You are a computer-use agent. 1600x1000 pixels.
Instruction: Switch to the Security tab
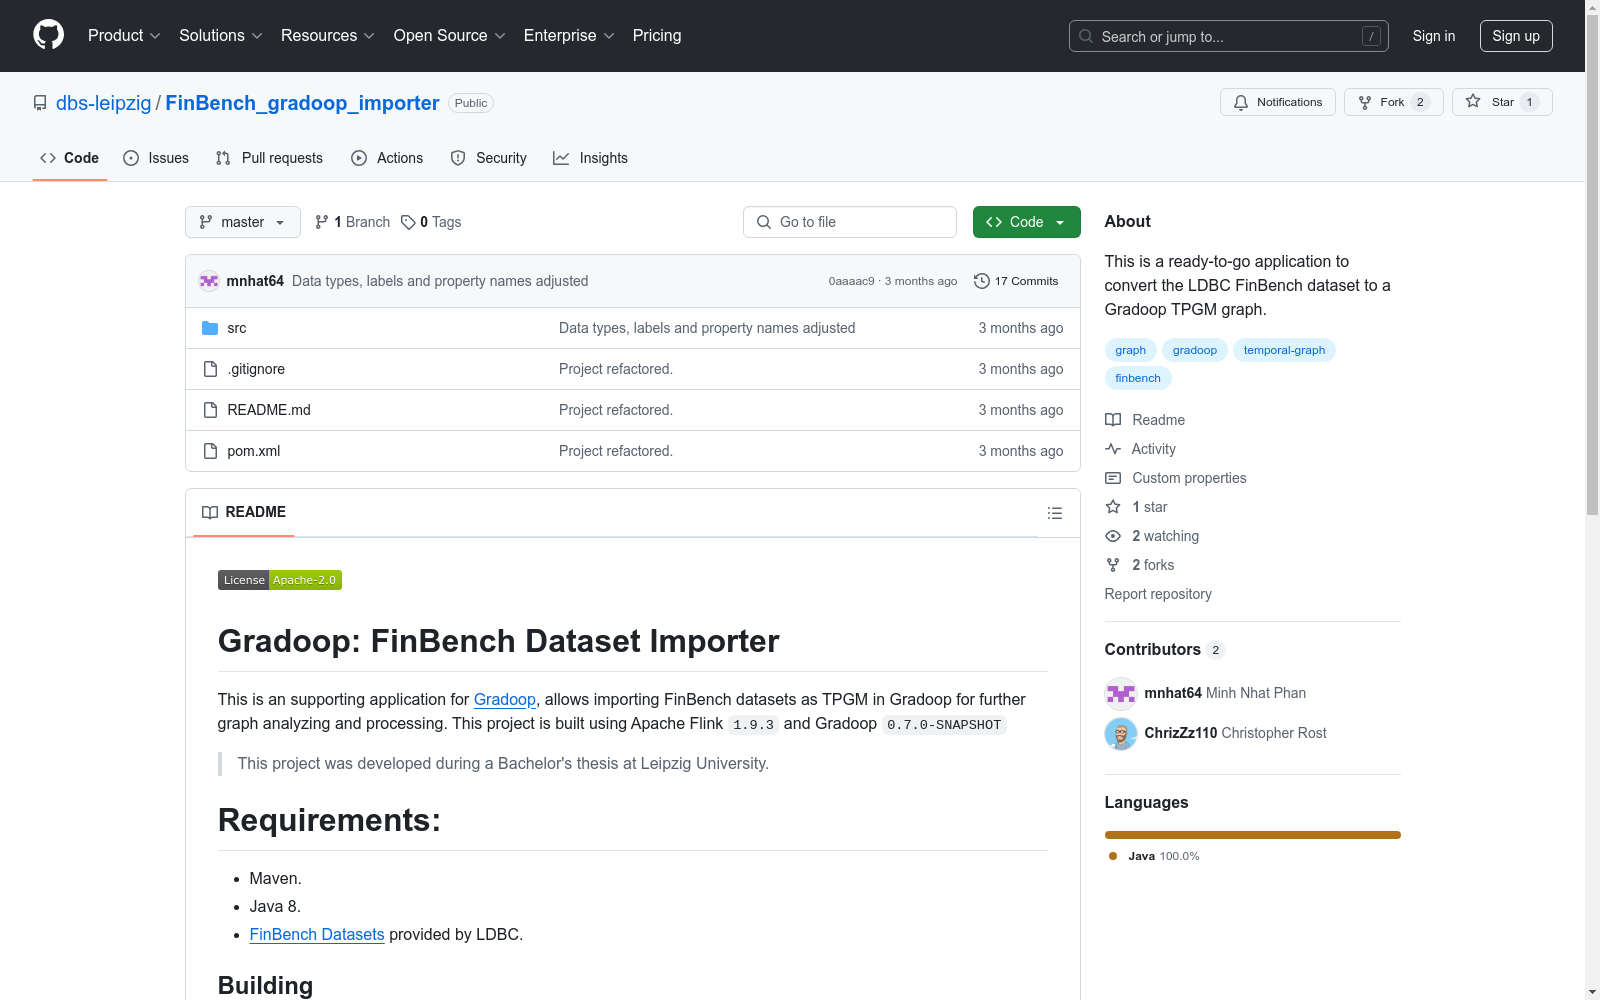(489, 158)
